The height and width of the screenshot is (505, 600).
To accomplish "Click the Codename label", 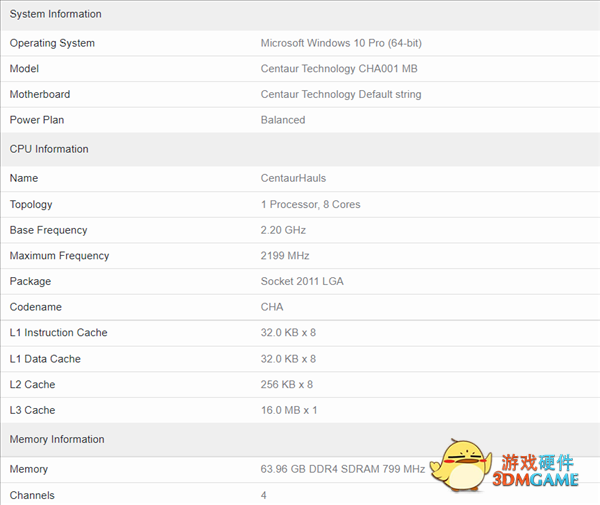I will click(x=36, y=307).
